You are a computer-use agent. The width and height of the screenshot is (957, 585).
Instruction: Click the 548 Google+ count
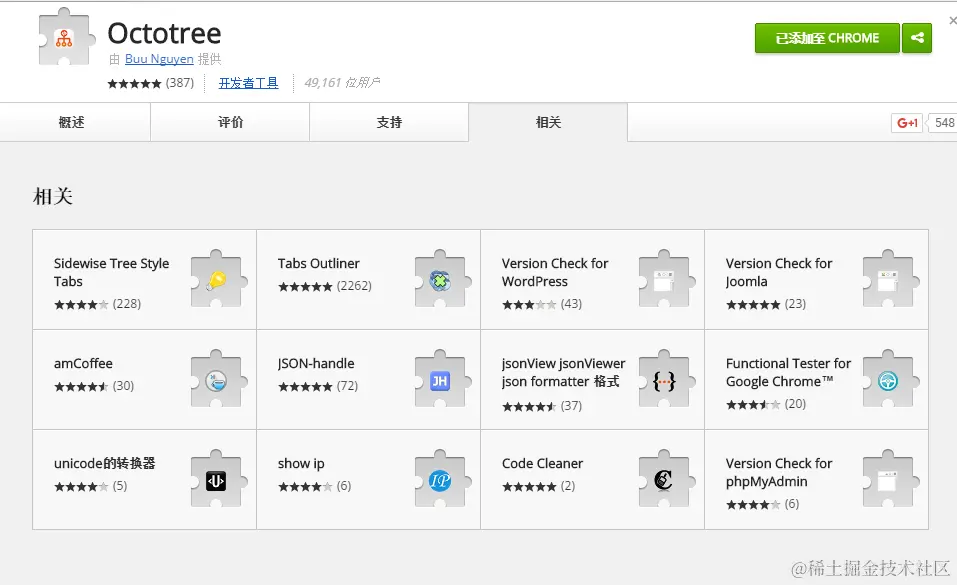(x=943, y=123)
